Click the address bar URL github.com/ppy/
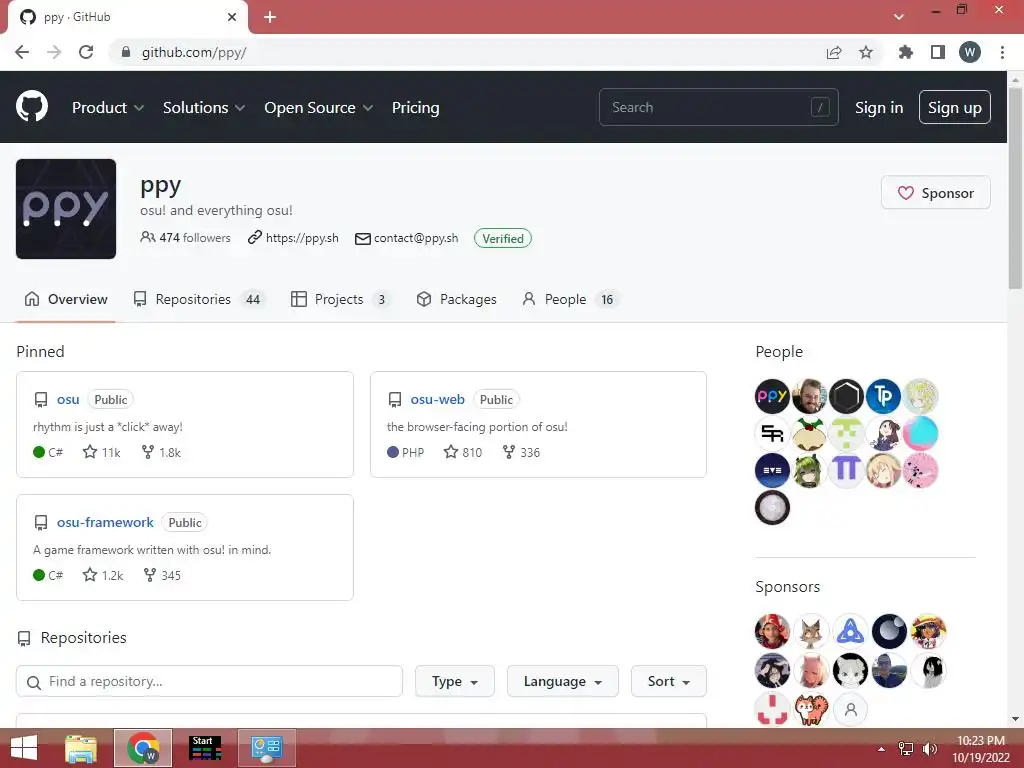Image resolution: width=1024 pixels, height=768 pixels. 194,52
